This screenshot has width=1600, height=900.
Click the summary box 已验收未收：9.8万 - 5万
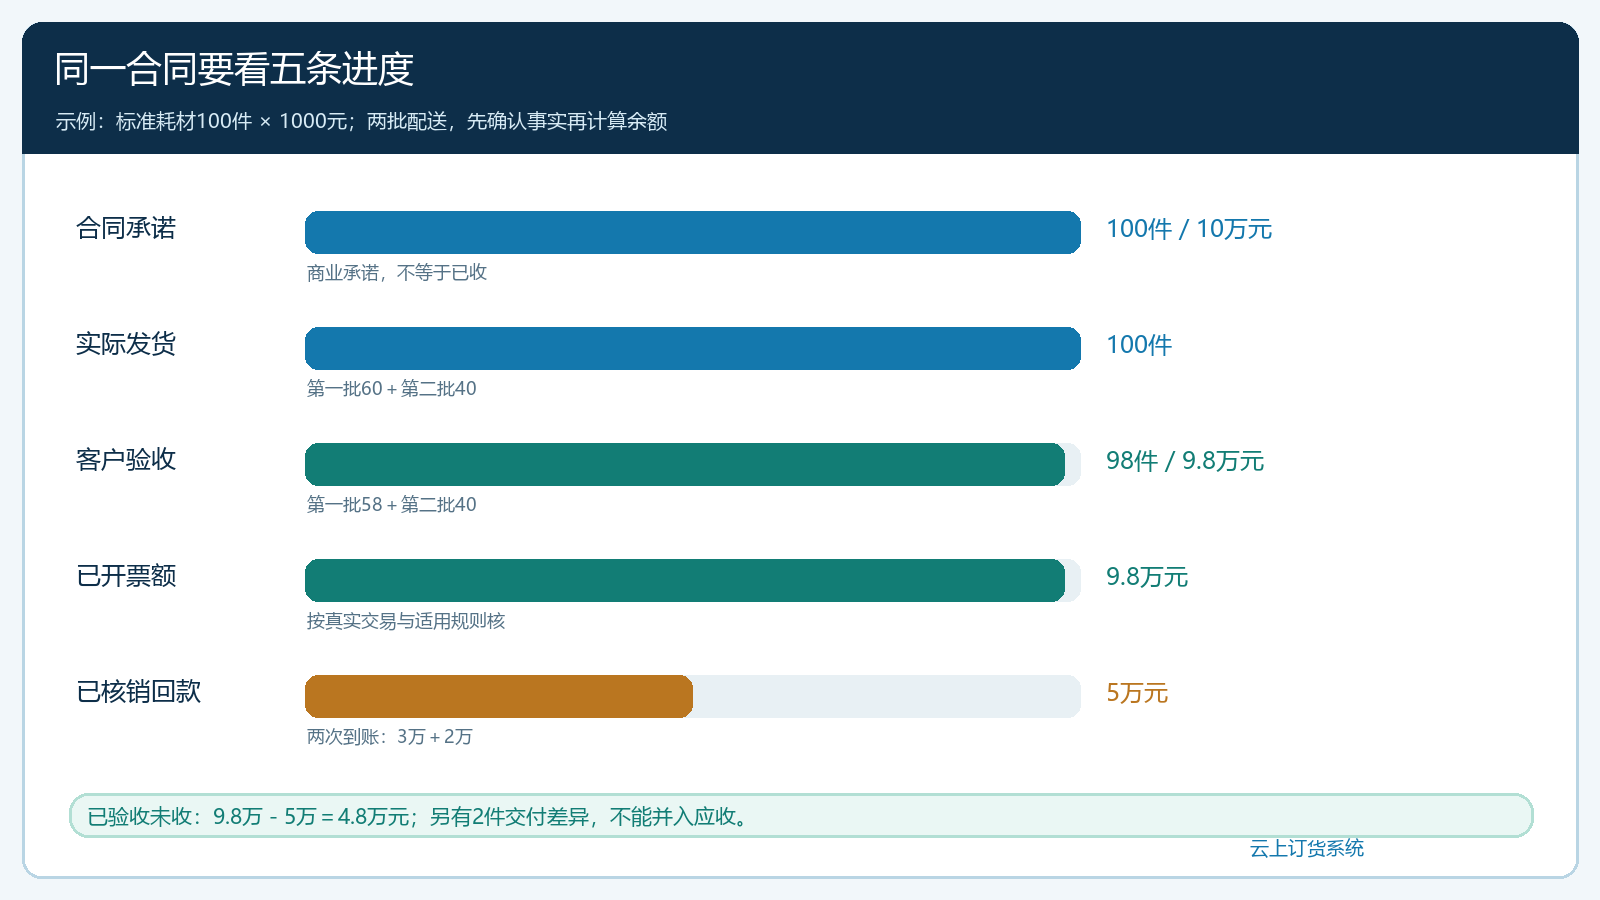click(801, 816)
